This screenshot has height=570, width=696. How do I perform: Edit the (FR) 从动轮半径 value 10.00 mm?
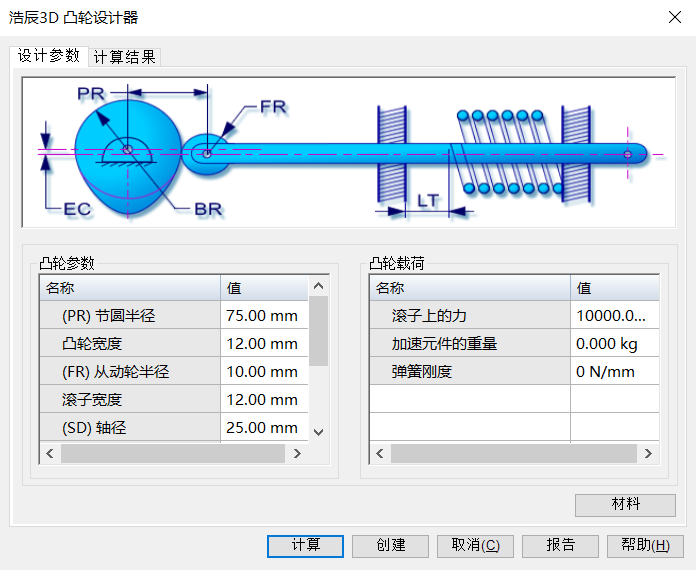point(264,371)
